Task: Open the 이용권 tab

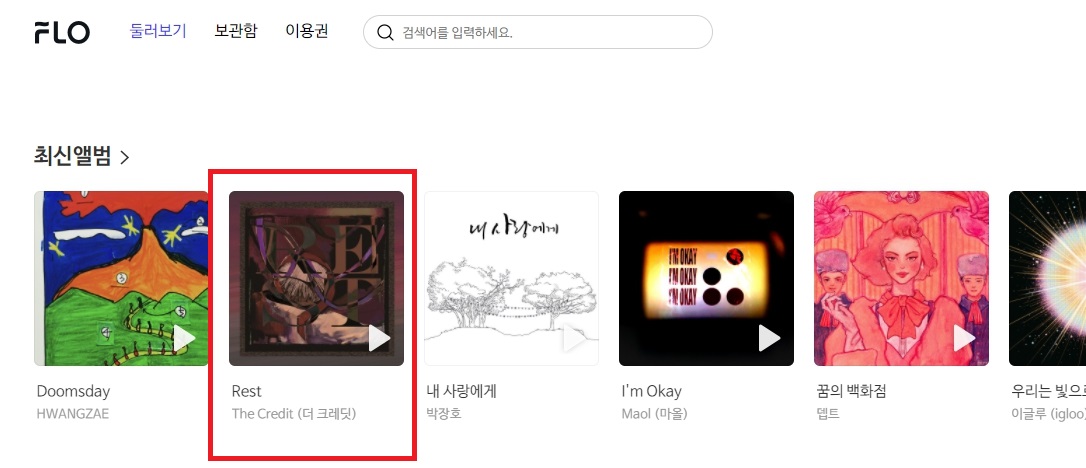Action: [307, 31]
